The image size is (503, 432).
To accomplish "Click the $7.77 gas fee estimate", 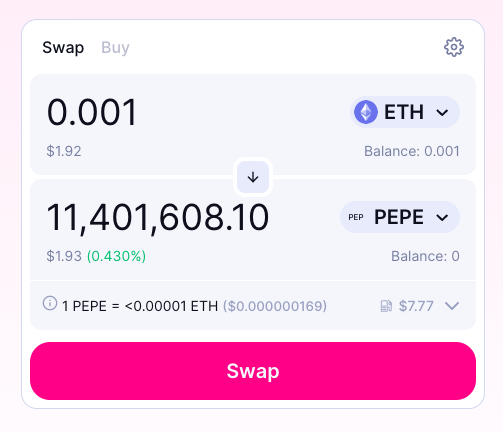I will pyautogui.click(x=416, y=306).
